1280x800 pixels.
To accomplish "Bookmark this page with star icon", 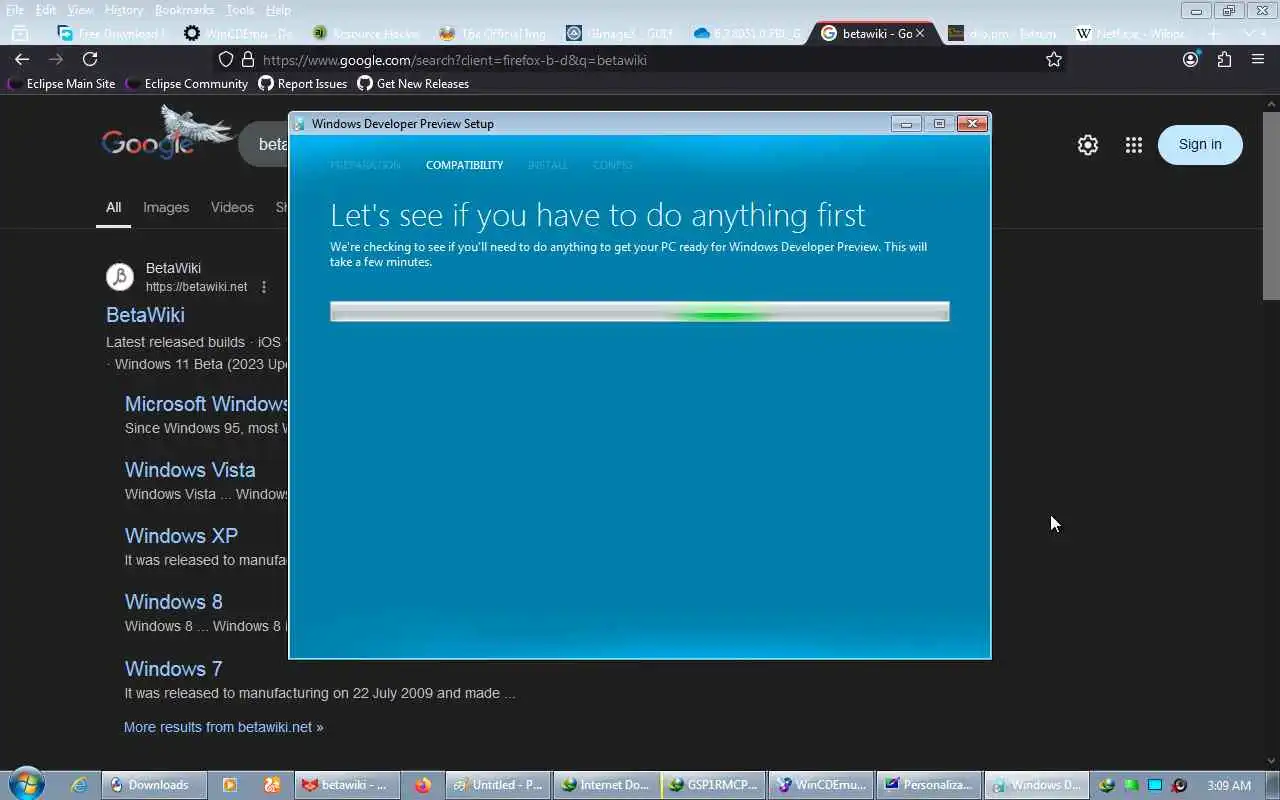I will [x=1054, y=60].
